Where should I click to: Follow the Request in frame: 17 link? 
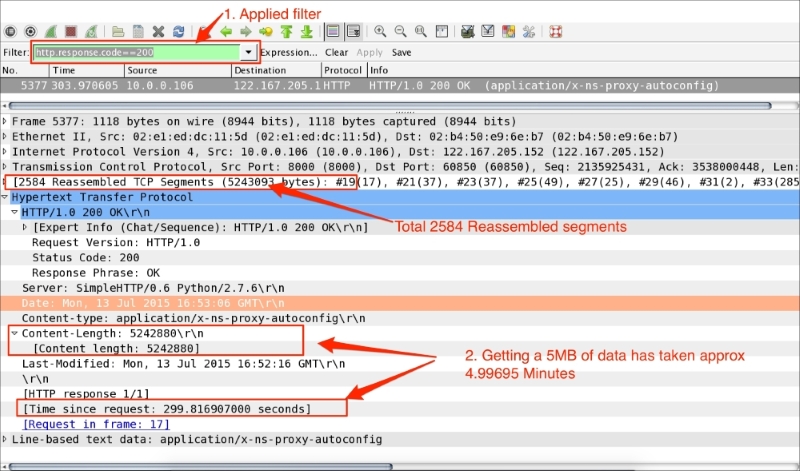[x=96, y=424]
